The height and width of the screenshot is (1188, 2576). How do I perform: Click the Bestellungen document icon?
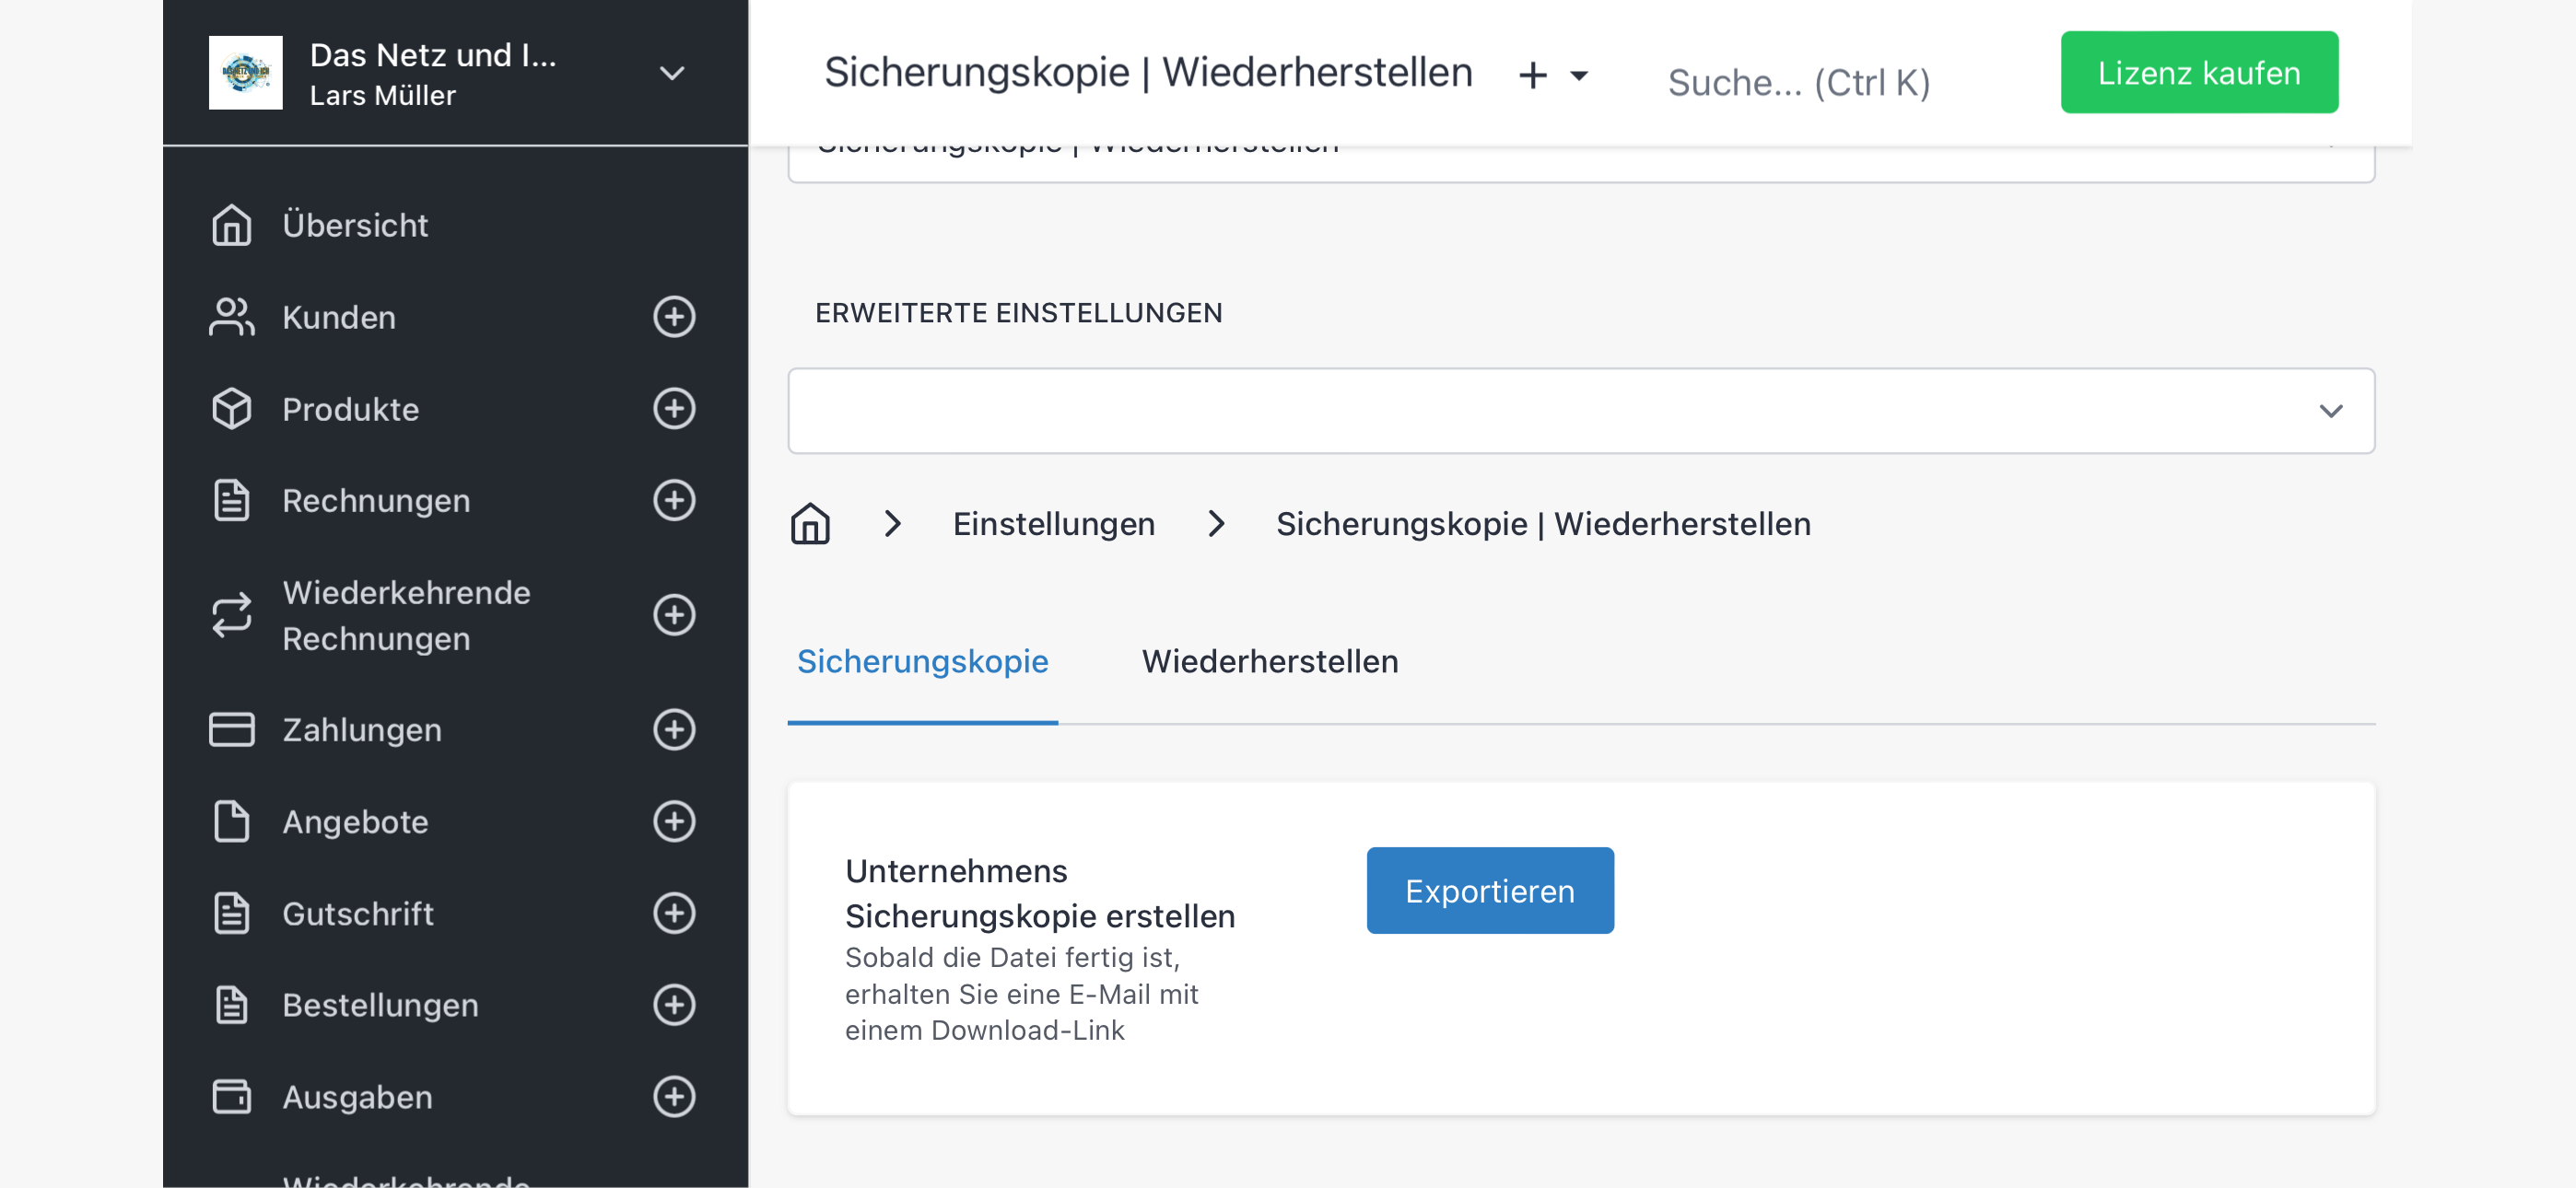(231, 1005)
